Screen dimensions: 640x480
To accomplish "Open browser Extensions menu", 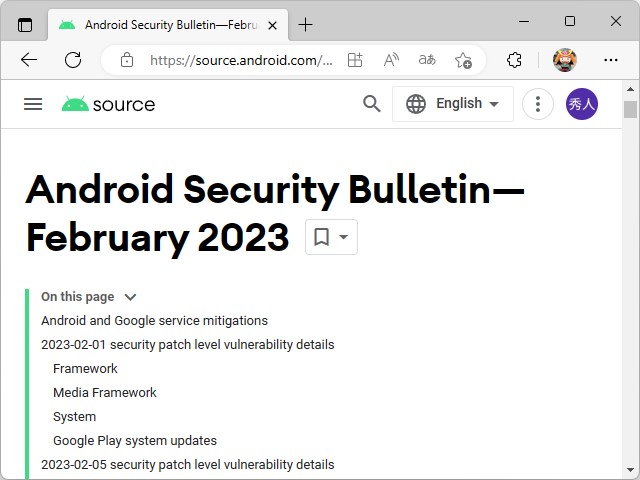I will coord(514,60).
